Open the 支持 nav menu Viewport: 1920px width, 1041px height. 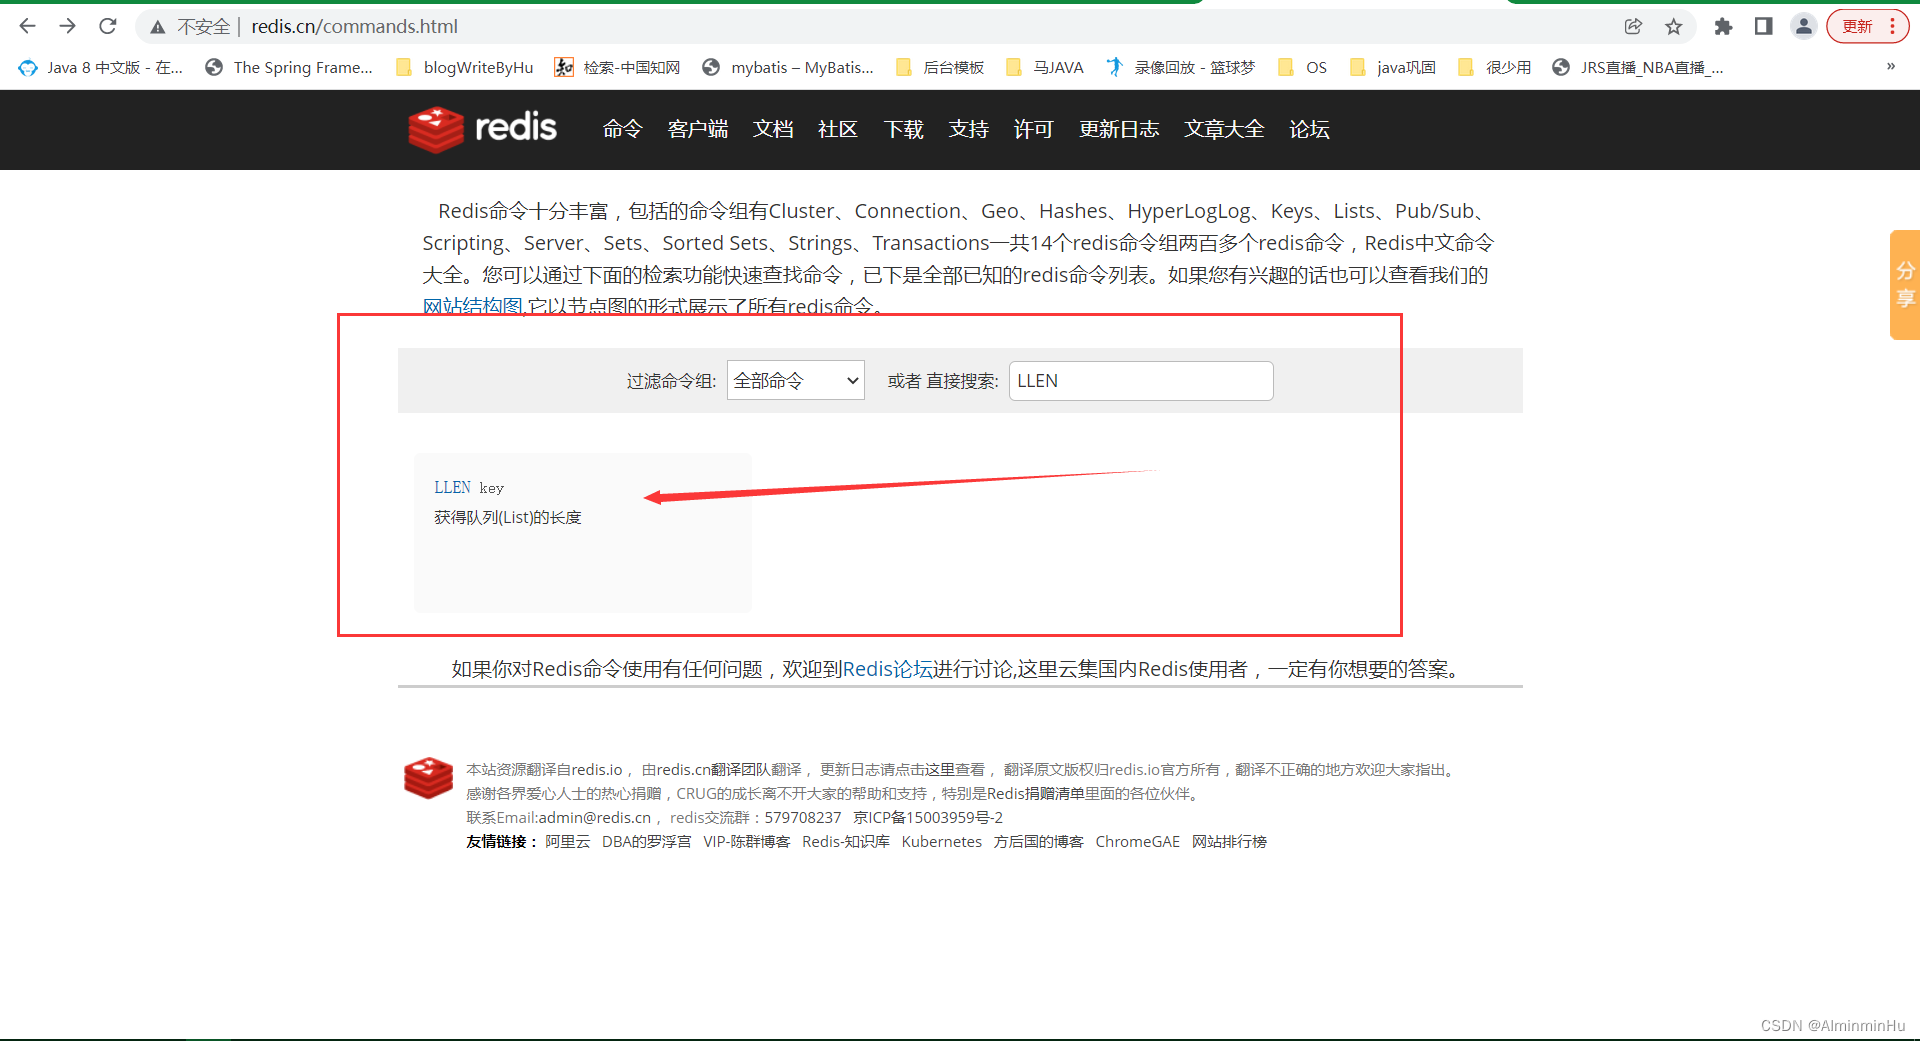(x=969, y=129)
